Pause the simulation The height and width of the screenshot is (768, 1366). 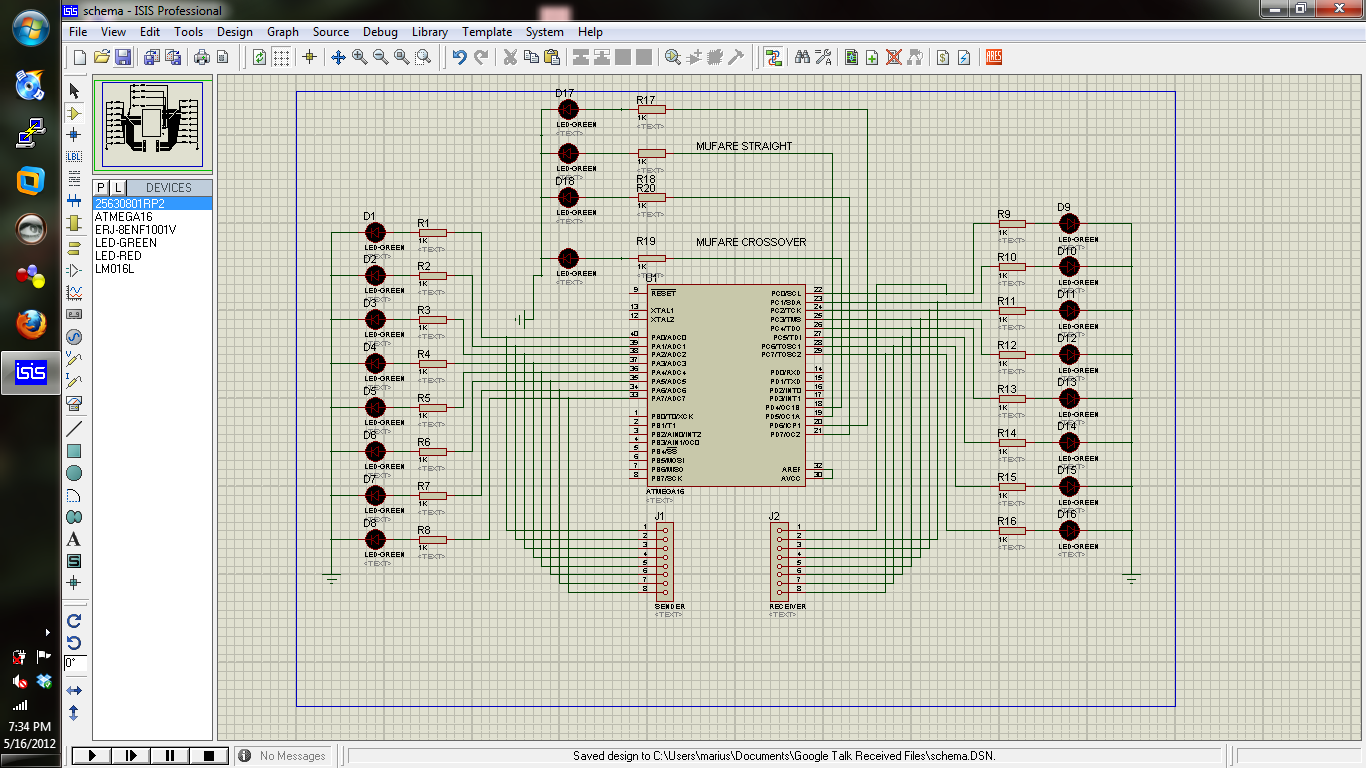click(169, 756)
